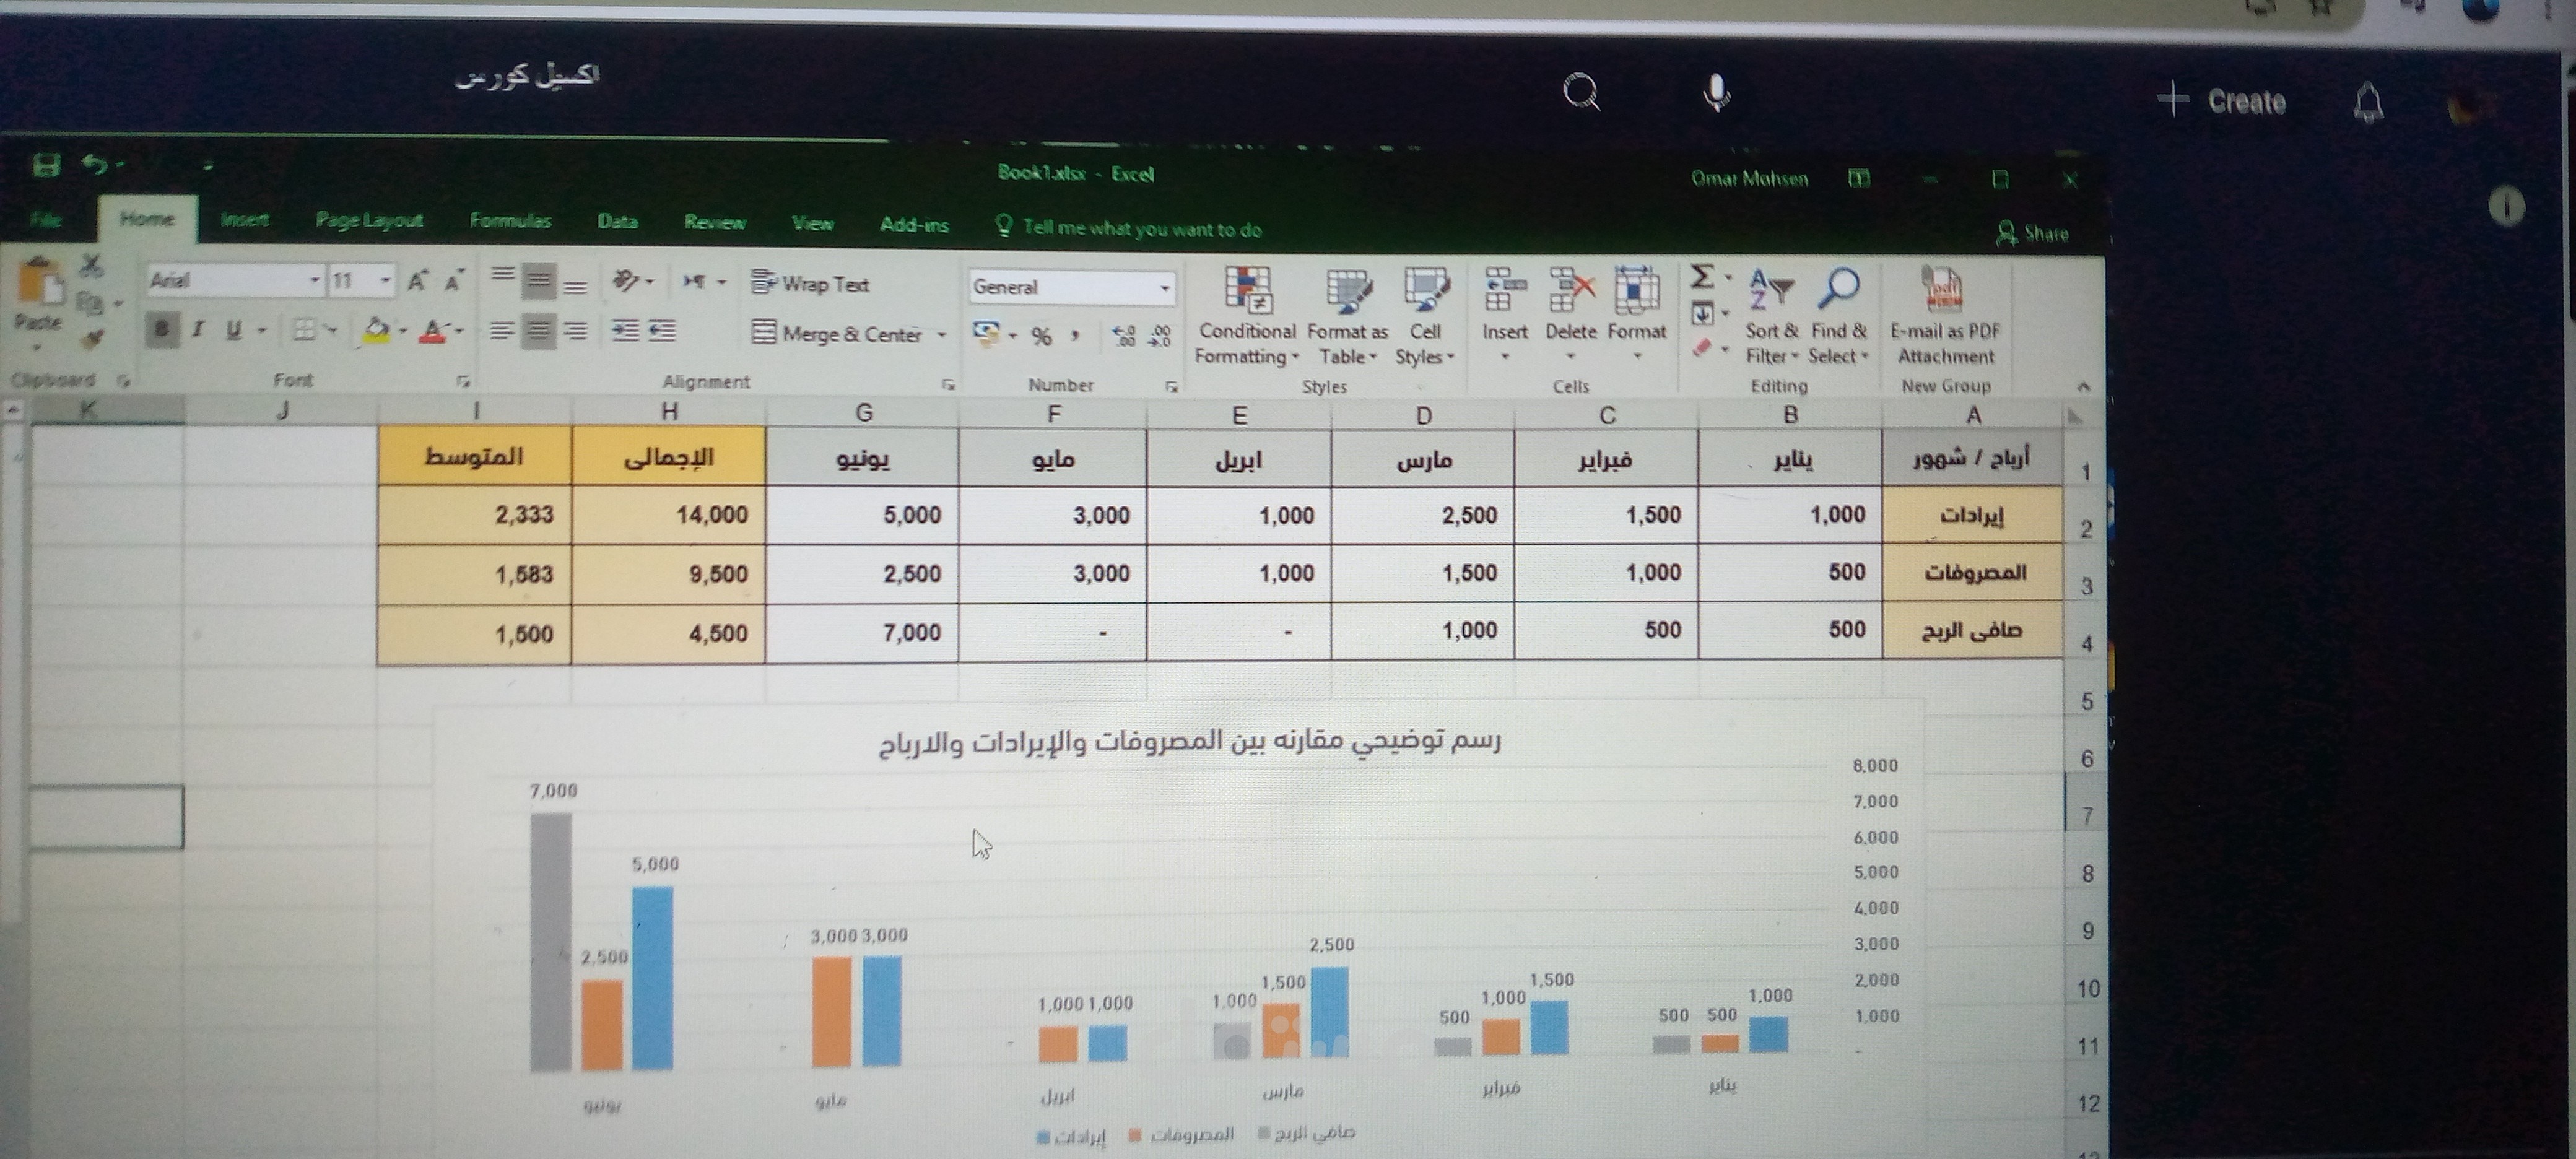
Task: Increase font size with larger A icon
Action: click(417, 281)
